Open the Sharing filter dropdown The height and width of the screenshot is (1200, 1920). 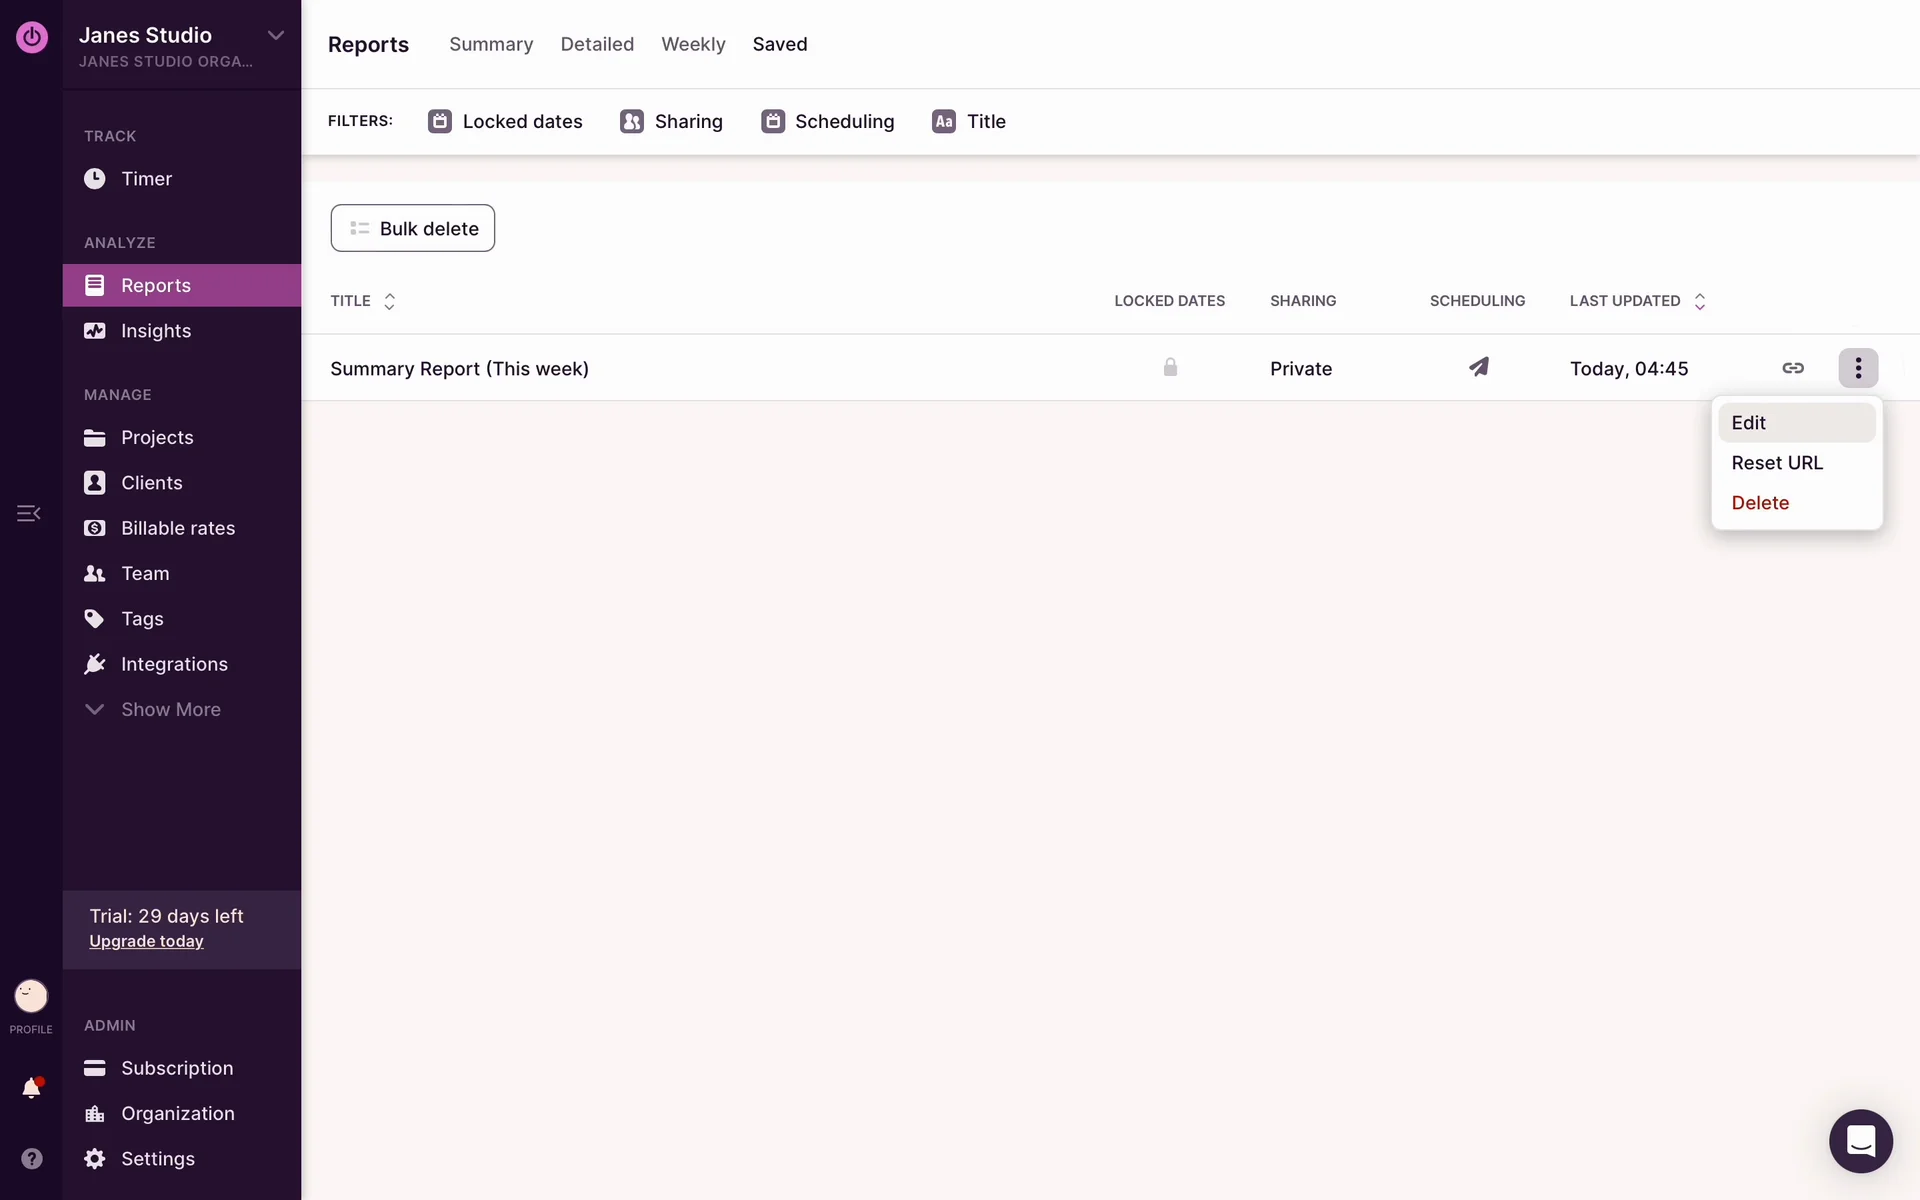click(671, 121)
